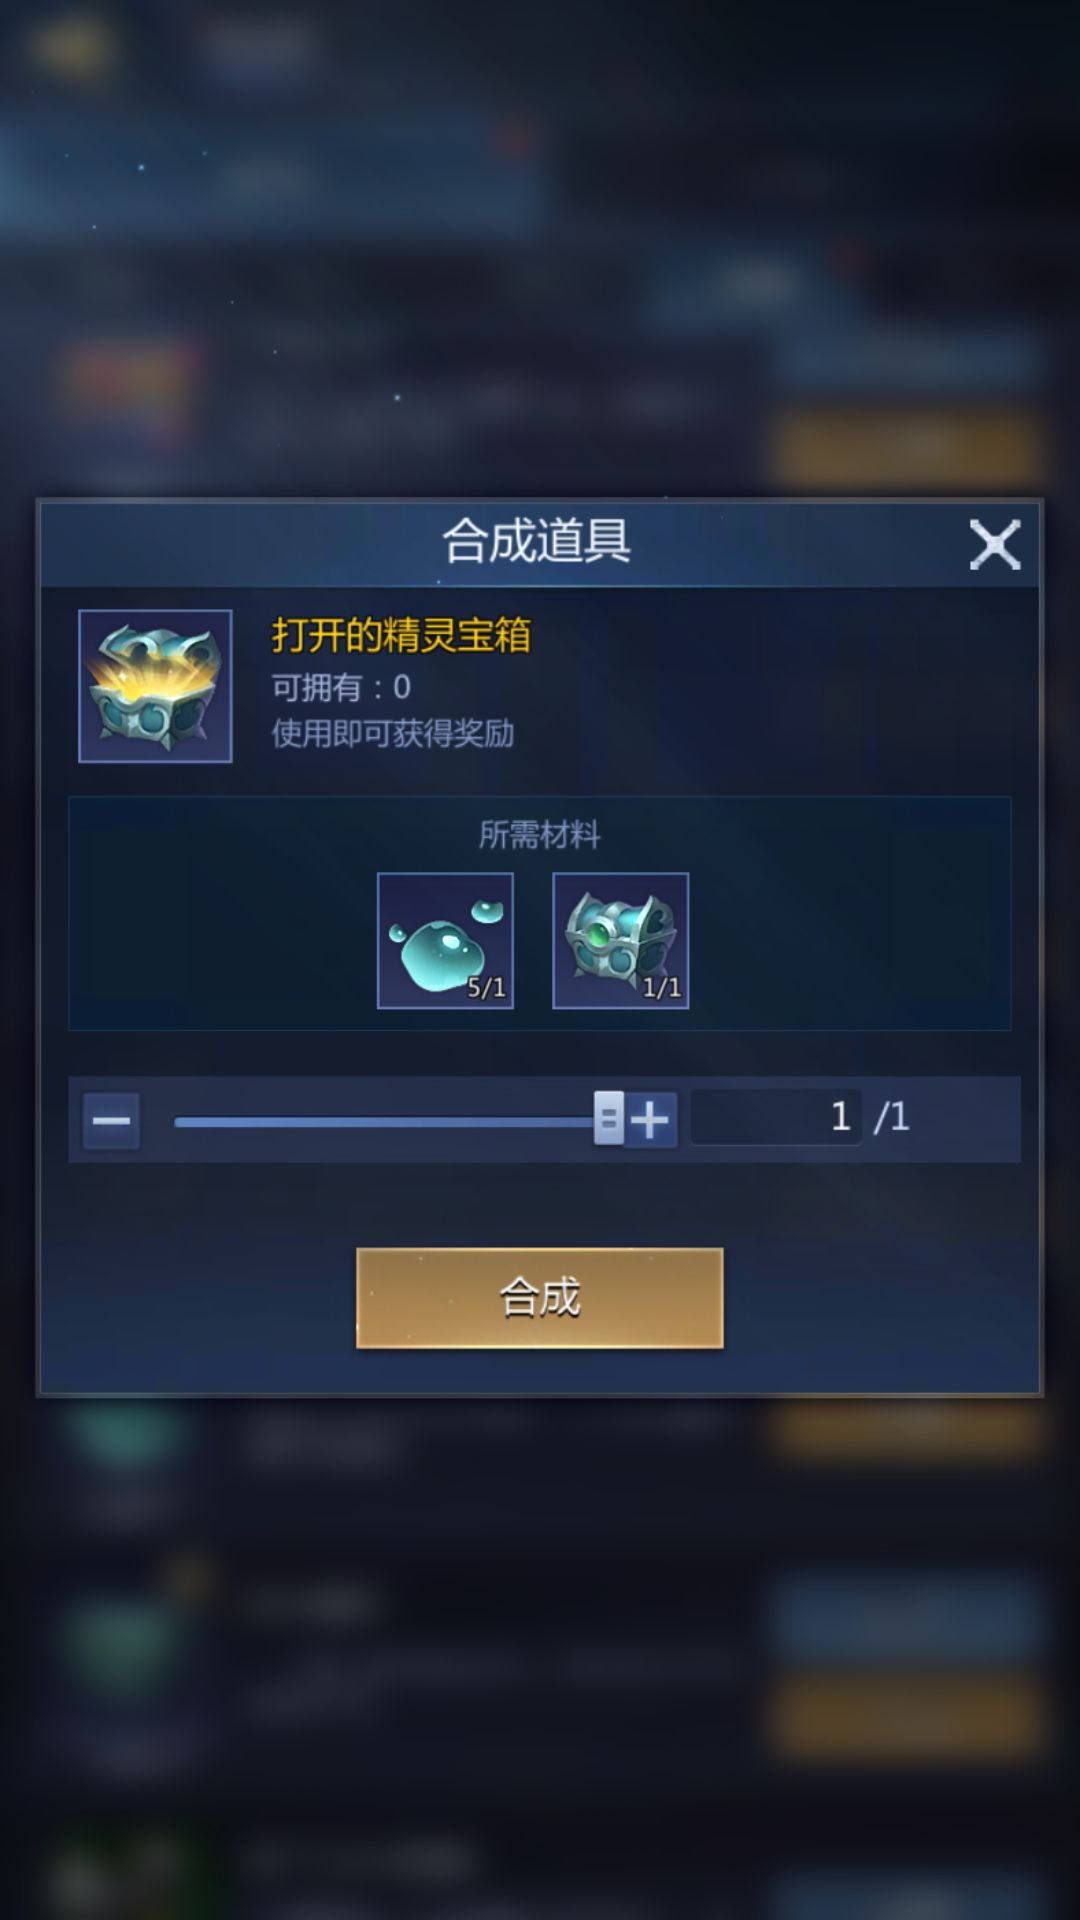
Task: Tap the 5/1 count on the slime material
Action: click(487, 988)
